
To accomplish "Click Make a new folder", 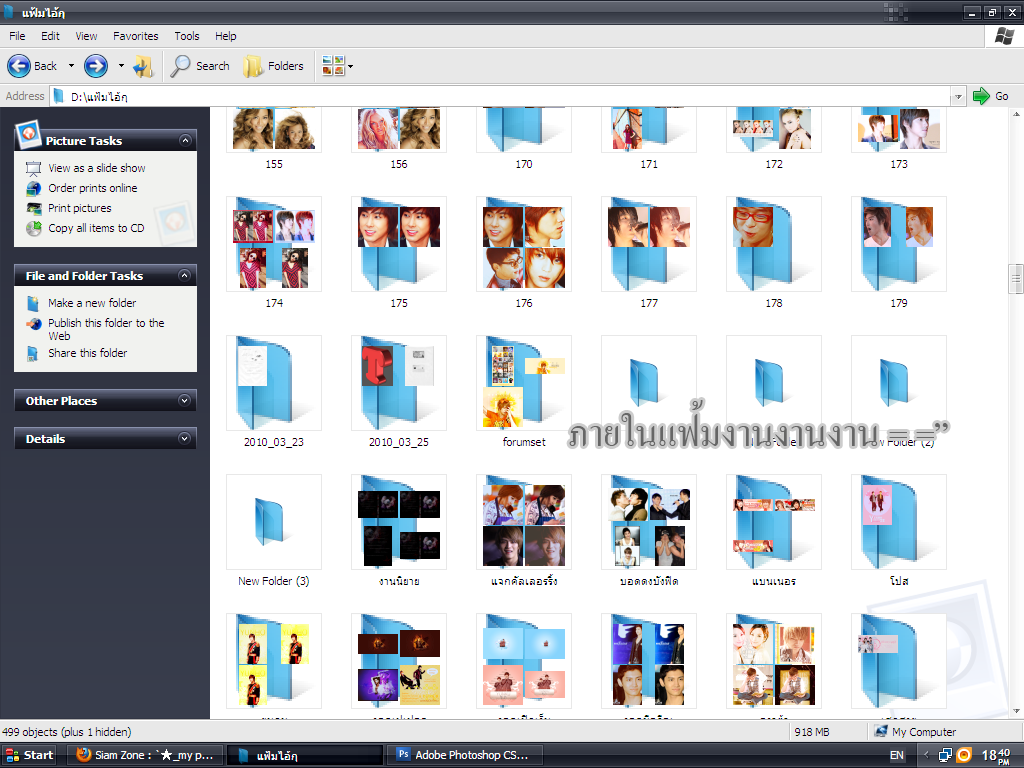I will tap(92, 303).
